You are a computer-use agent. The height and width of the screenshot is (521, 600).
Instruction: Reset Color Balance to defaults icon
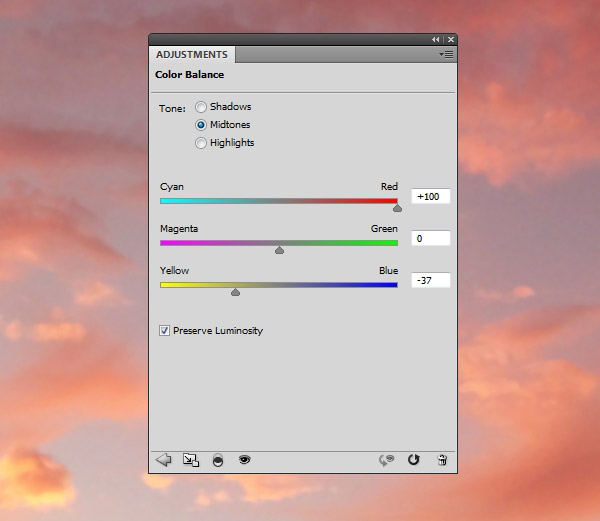point(413,460)
